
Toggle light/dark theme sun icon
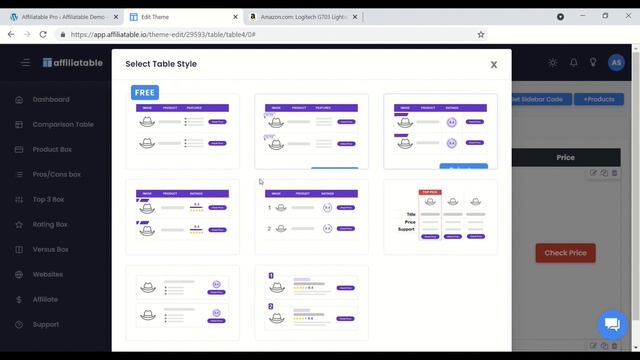click(553, 62)
